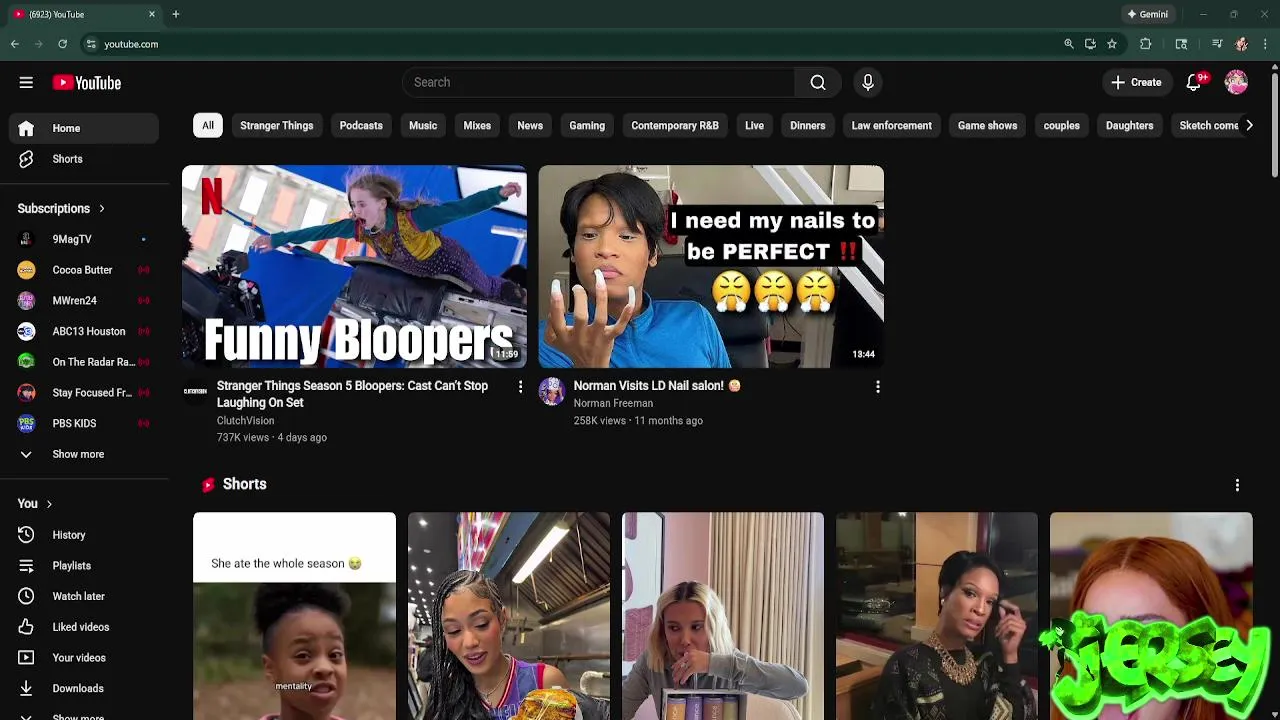The width and height of the screenshot is (1280, 720).
Task: Bookmark this page with star icon
Action: [x=1112, y=44]
